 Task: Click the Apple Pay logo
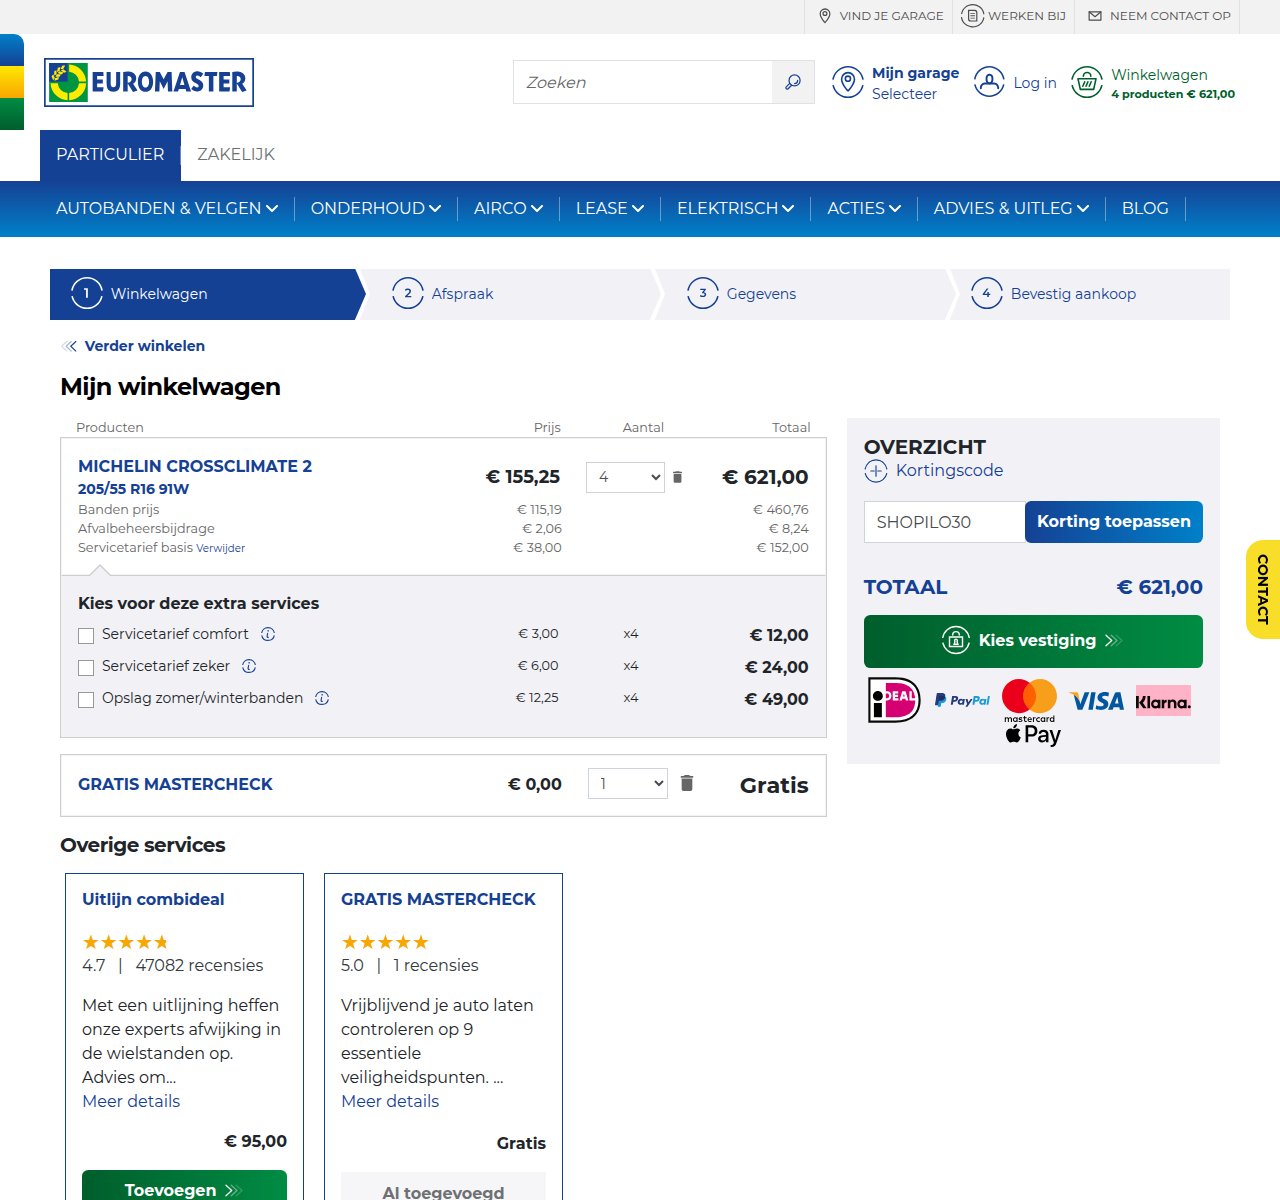click(x=1033, y=735)
